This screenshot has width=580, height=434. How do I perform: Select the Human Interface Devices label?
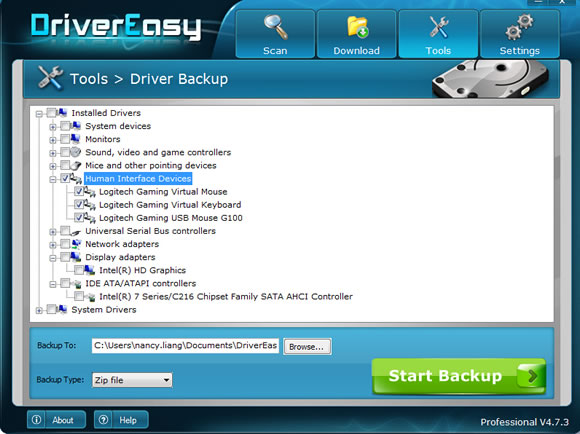click(138, 179)
